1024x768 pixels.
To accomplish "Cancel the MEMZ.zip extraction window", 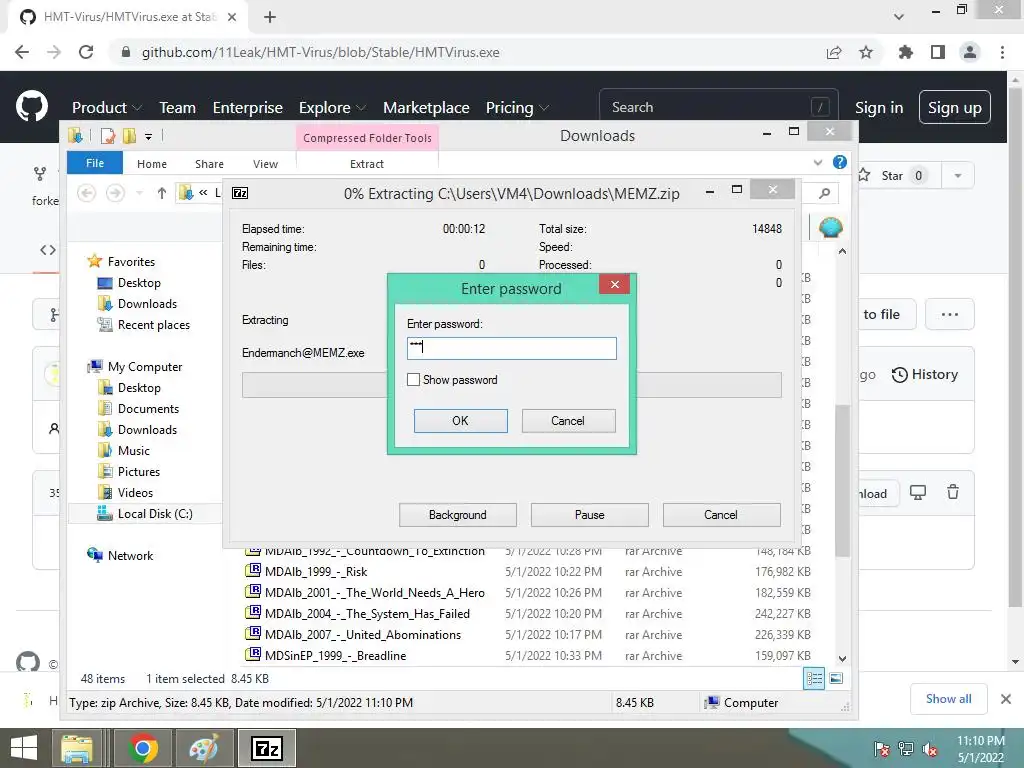I will [x=721, y=515].
